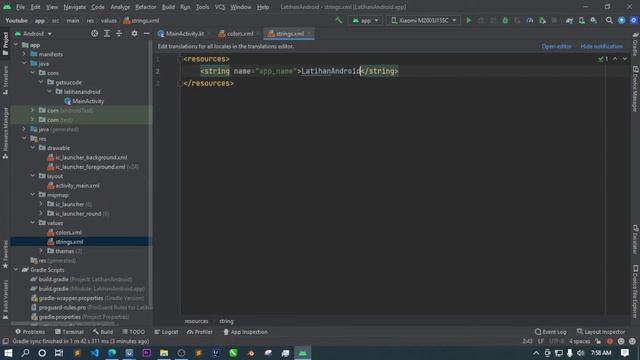This screenshot has width=640, height=360.
Task: Open Android project view dropdown
Action: coord(33,34)
